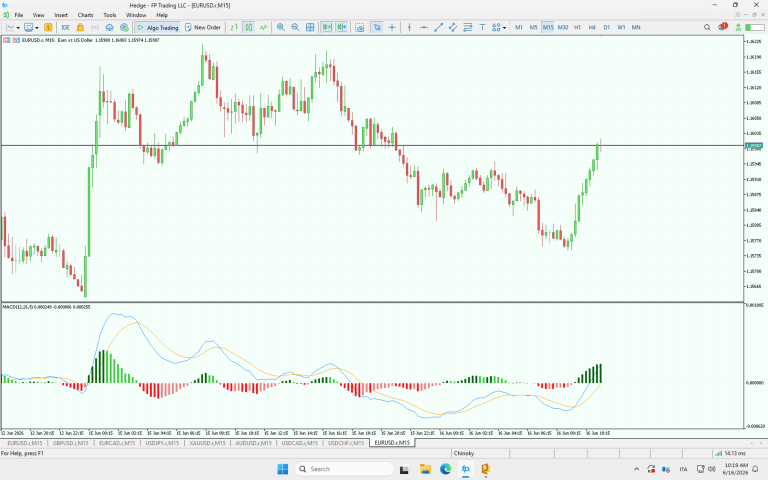
Task: Expand the chart type dropdown arrow
Action: pos(18,28)
